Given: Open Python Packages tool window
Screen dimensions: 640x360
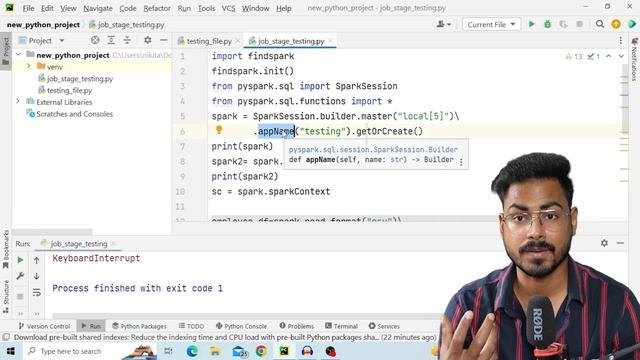Looking at the screenshot, I should [139, 326].
